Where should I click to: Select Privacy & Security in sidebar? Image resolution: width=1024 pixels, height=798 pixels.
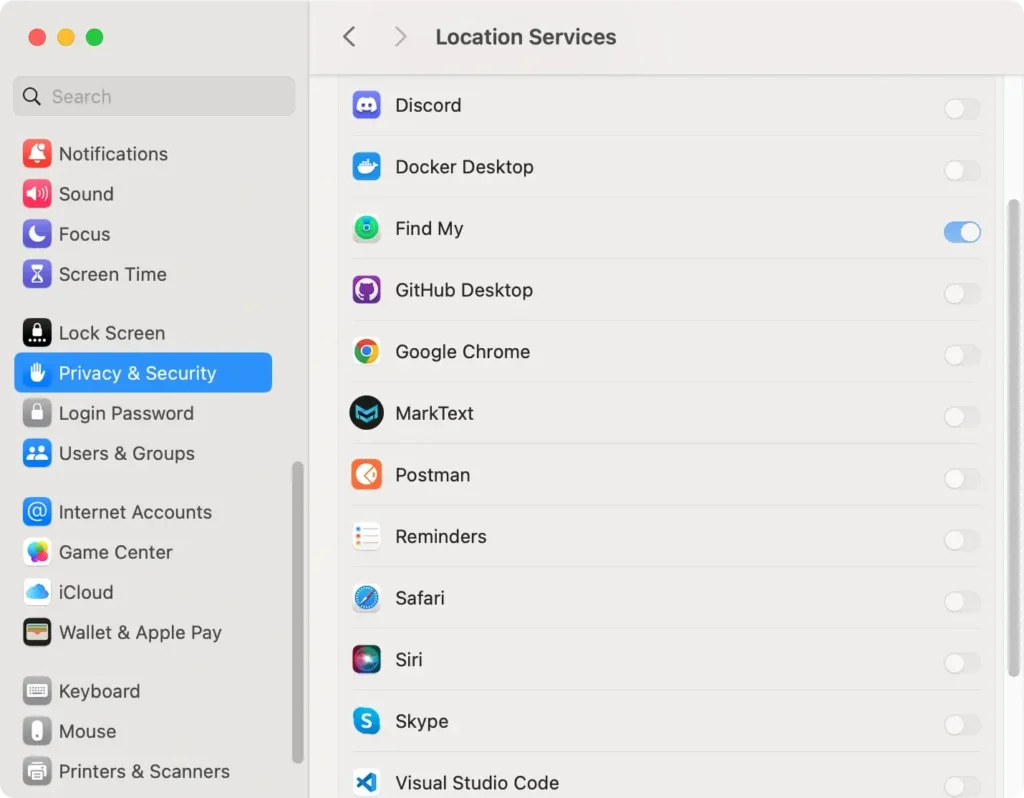tap(143, 373)
